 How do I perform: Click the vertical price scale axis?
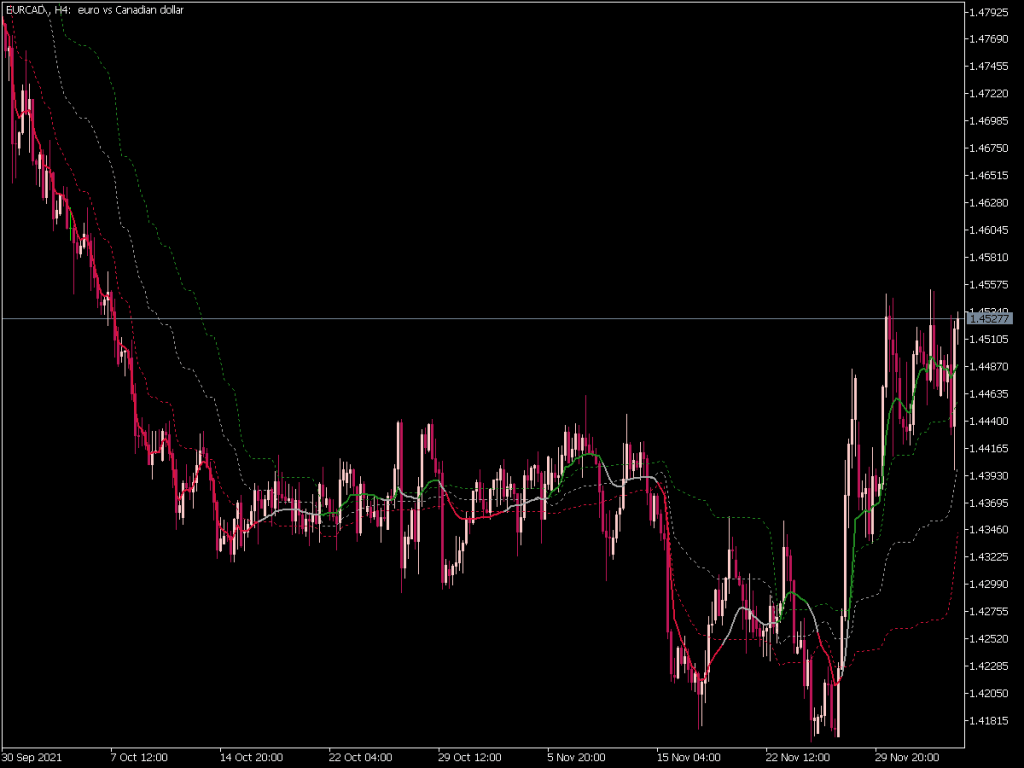coord(989,400)
